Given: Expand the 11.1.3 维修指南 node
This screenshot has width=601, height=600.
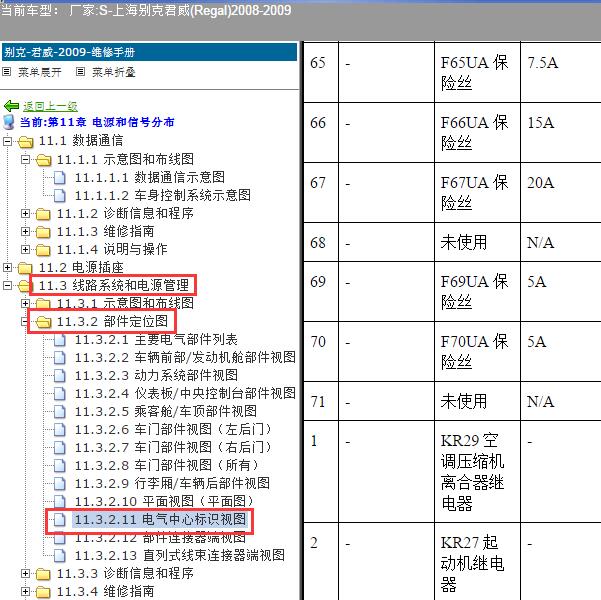Looking at the screenshot, I should coord(25,231).
